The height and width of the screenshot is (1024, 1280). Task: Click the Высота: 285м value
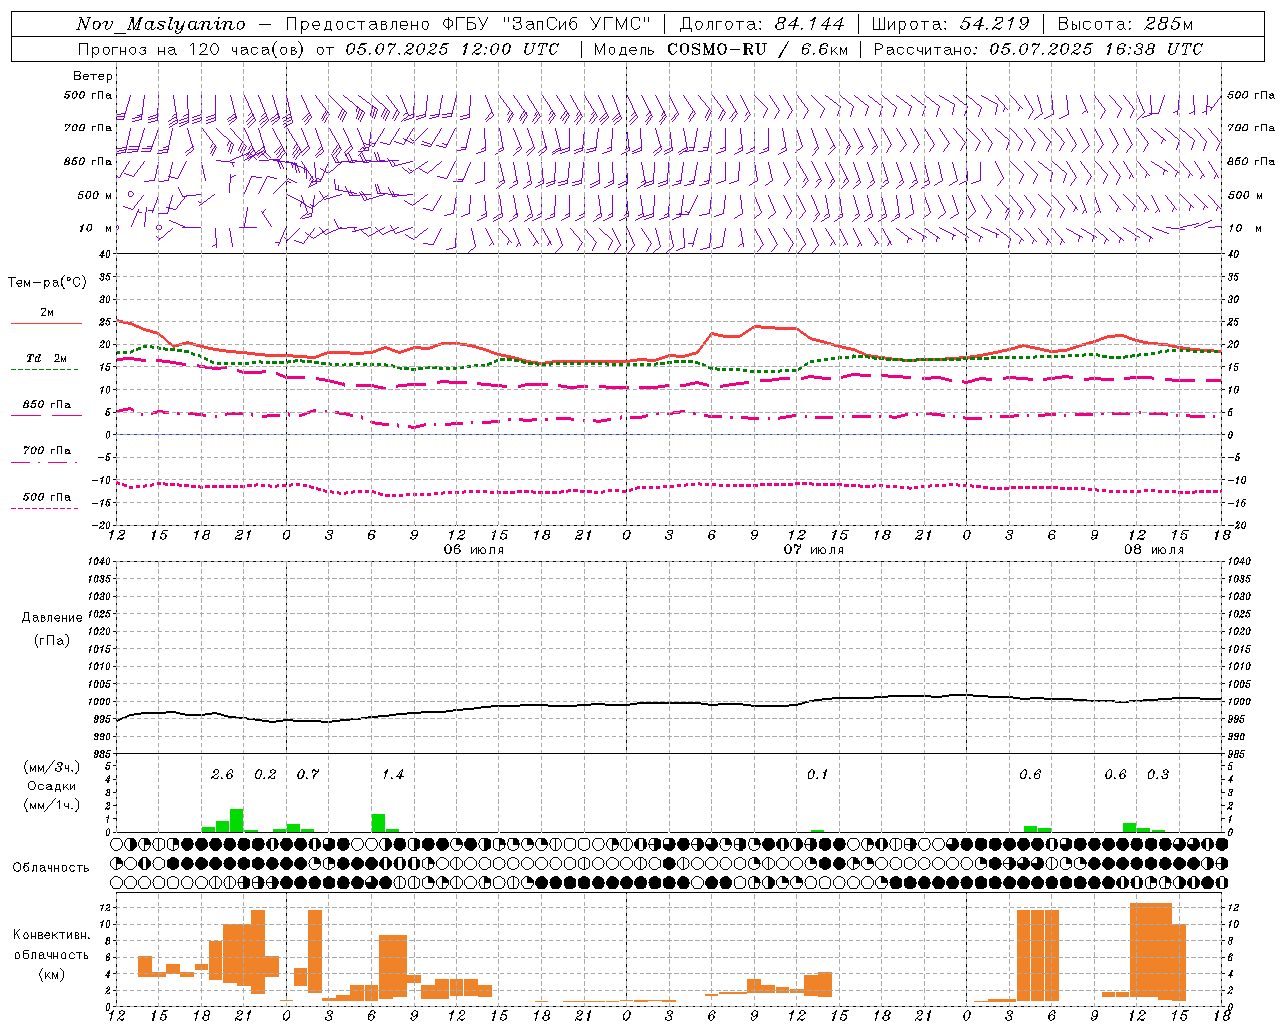(x=1125, y=24)
